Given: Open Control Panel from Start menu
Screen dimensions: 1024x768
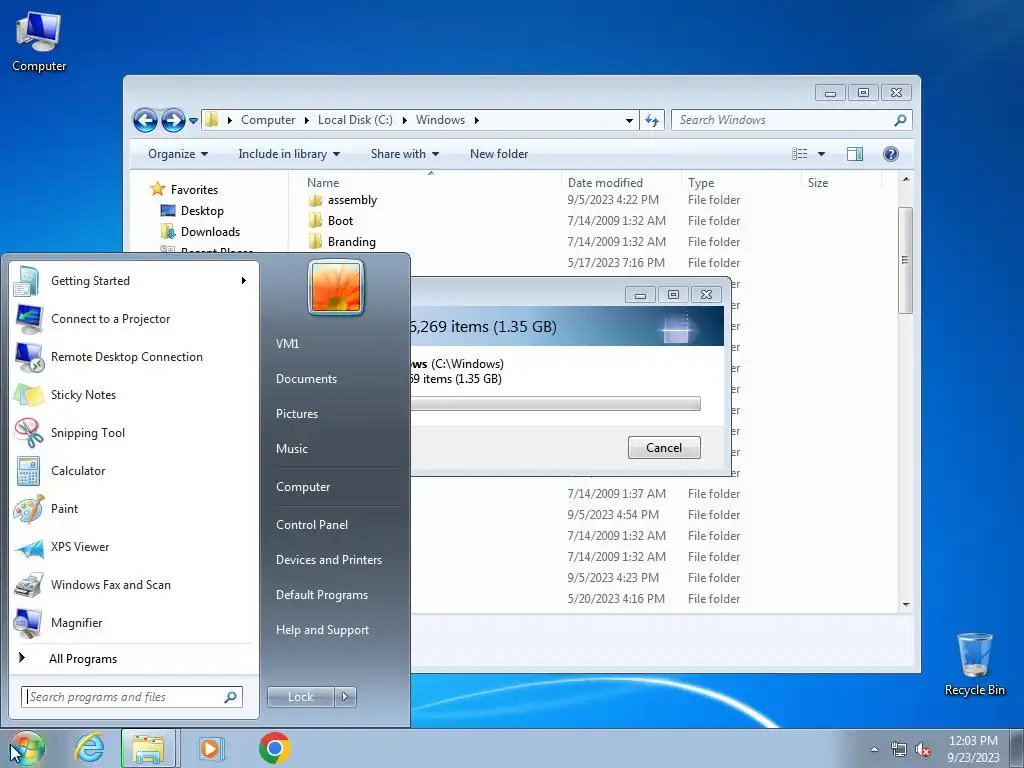Looking at the screenshot, I should point(312,525).
